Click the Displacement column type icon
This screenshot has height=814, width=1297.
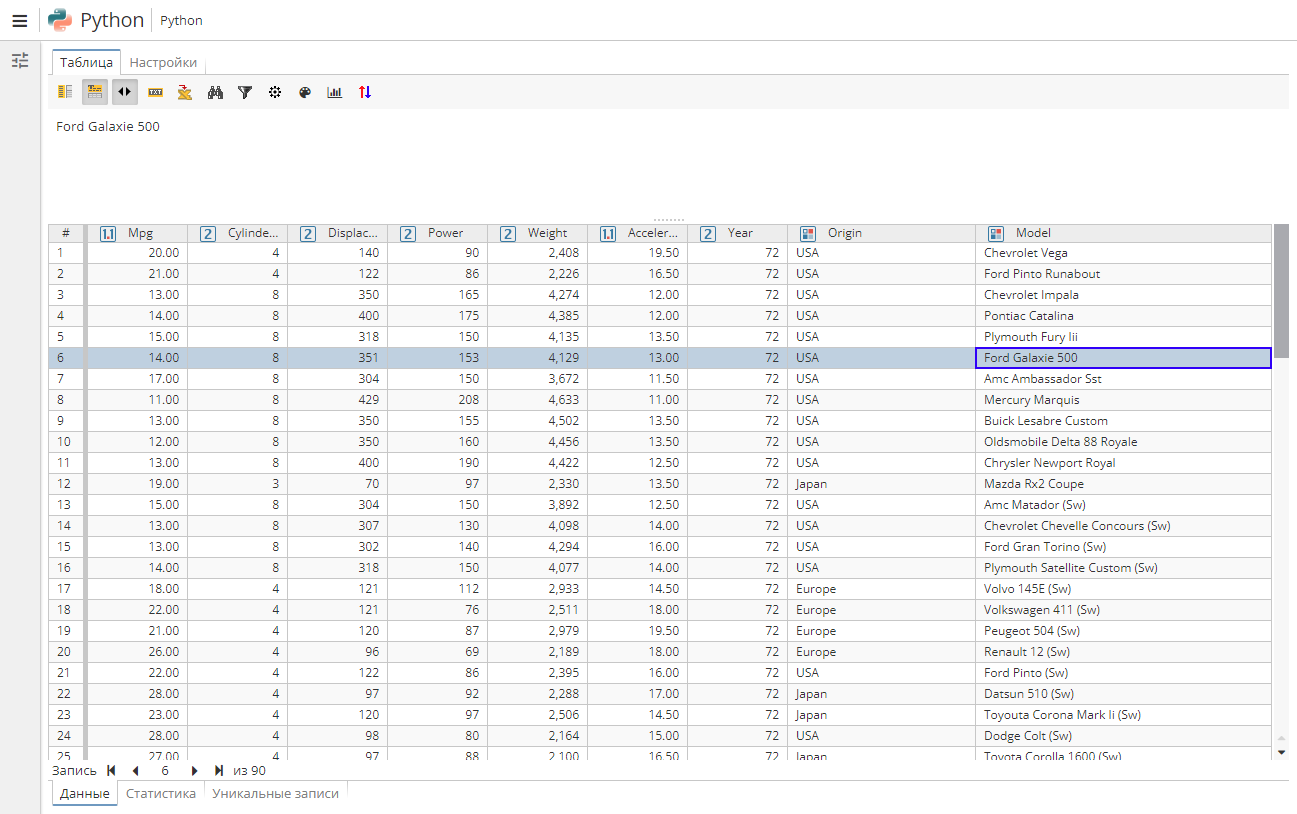click(308, 234)
